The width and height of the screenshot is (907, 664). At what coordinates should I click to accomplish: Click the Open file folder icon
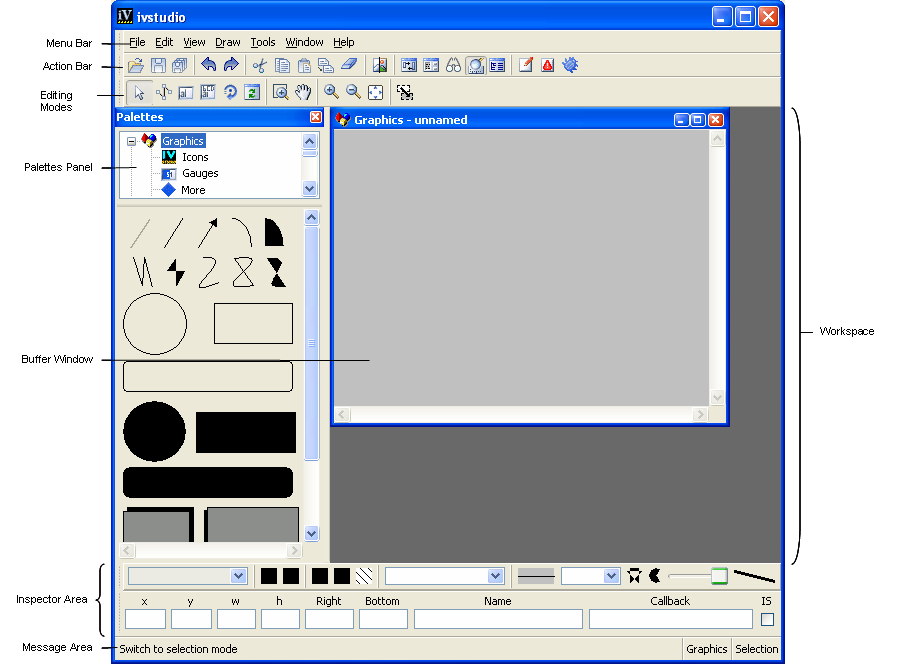(135, 66)
